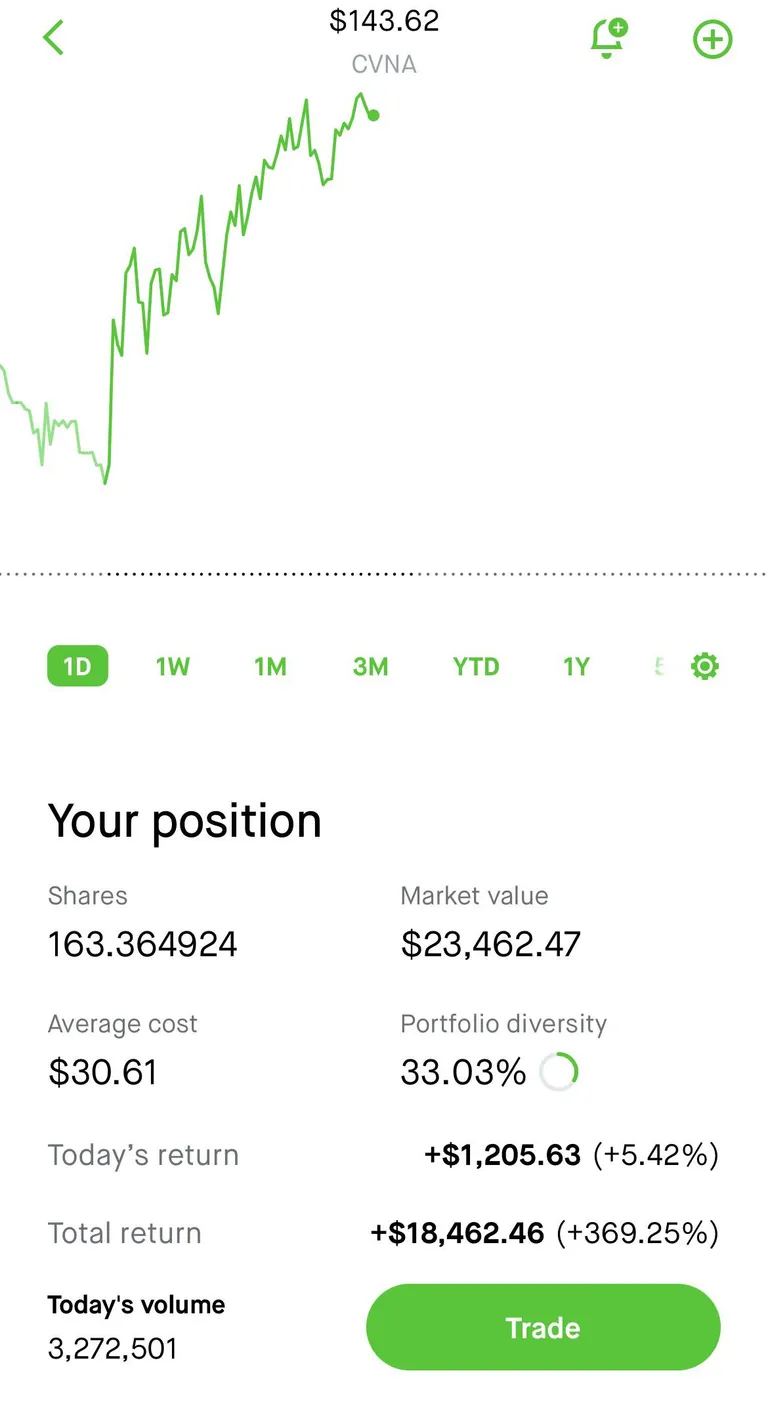Switch chart to 1M range
Viewport: 768px width, 1411px height.
point(270,667)
